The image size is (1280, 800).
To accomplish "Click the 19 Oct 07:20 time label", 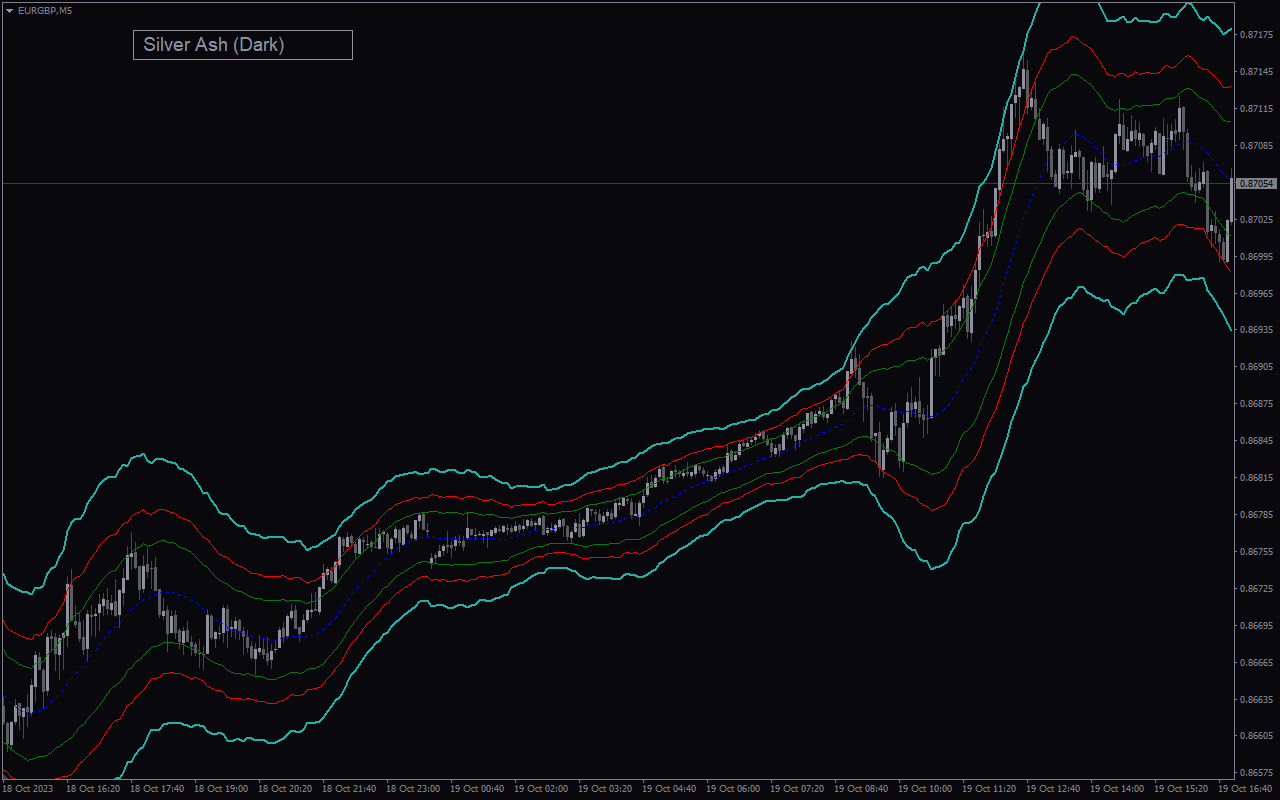I will click(797, 789).
